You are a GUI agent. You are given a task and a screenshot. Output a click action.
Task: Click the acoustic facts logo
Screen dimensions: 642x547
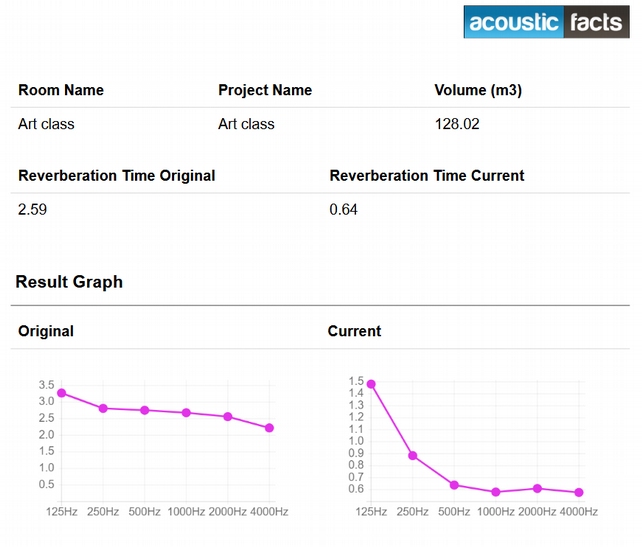[546, 22]
